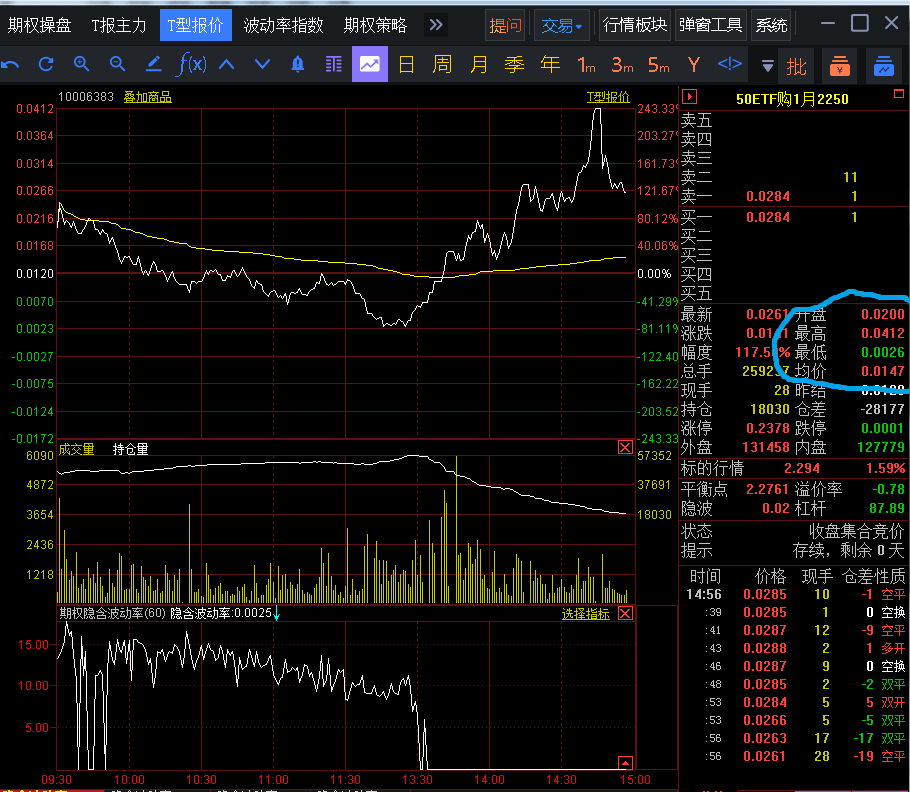Image resolution: width=910 pixels, height=792 pixels.
Task: Click the 期权隐含波动率(60) indicator label
Action: (113, 613)
